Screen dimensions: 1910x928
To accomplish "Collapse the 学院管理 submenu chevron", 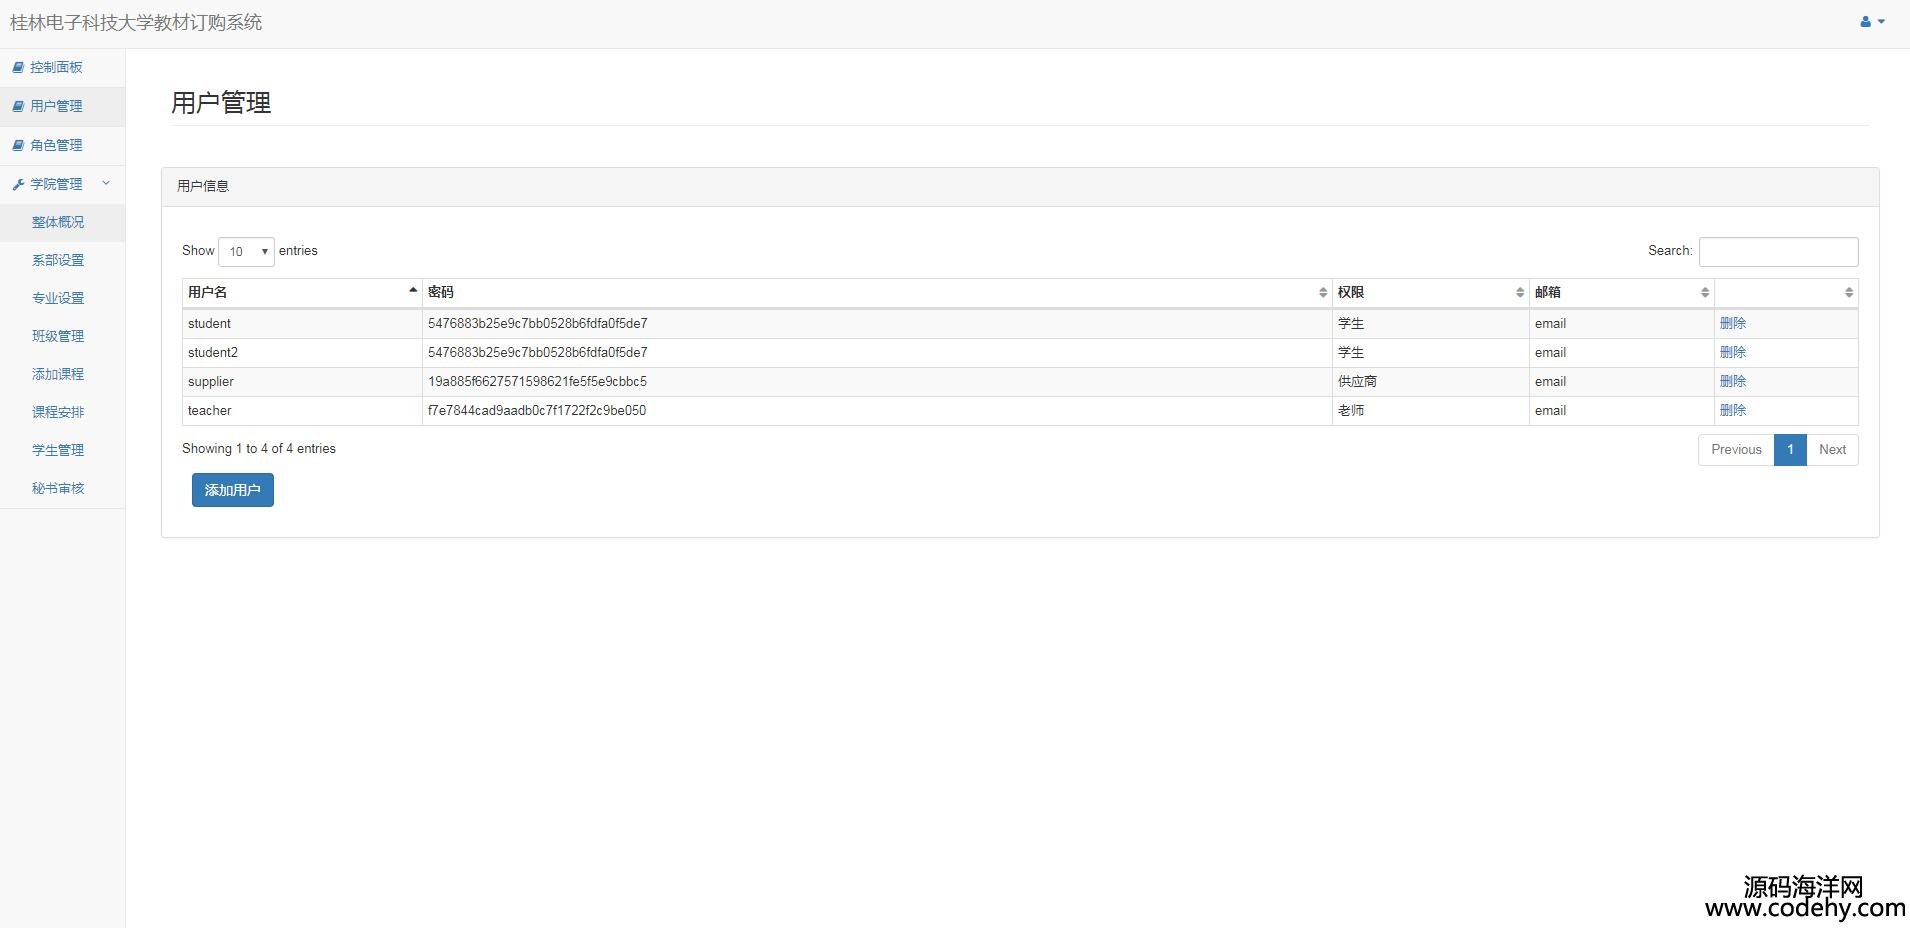I will tap(106, 183).
